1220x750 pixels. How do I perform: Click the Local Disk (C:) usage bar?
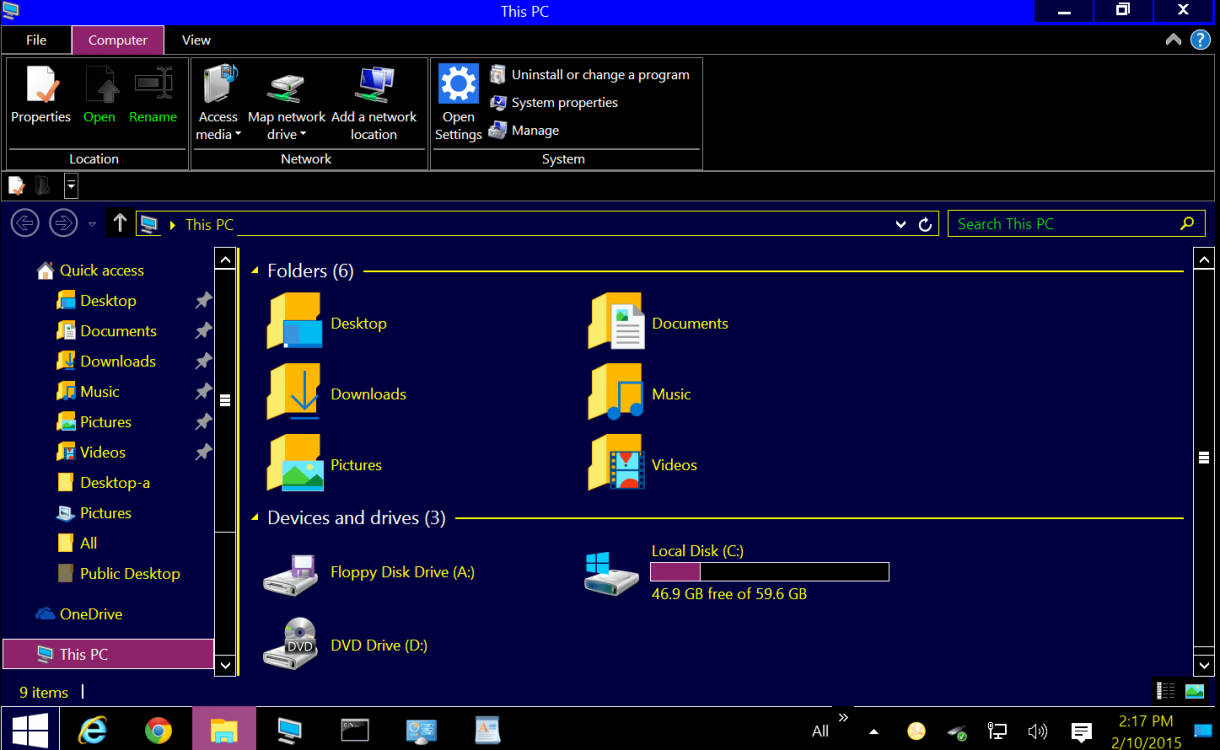pos(769,572)
